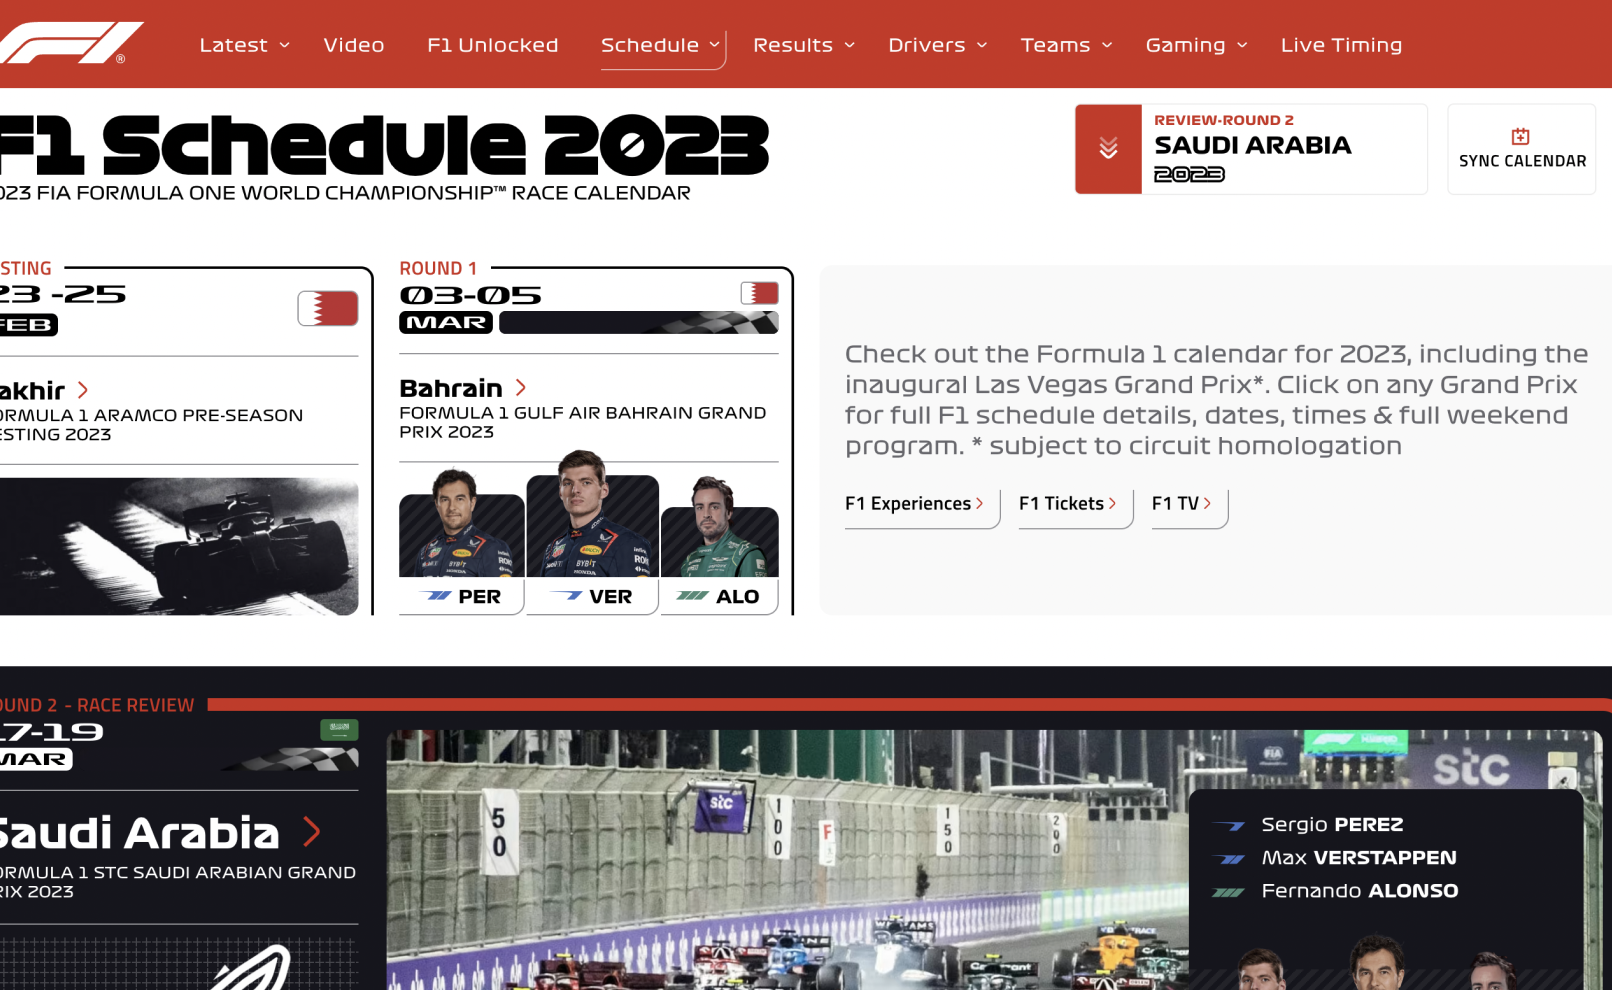Click Bahrain flag on testing card

328,308
